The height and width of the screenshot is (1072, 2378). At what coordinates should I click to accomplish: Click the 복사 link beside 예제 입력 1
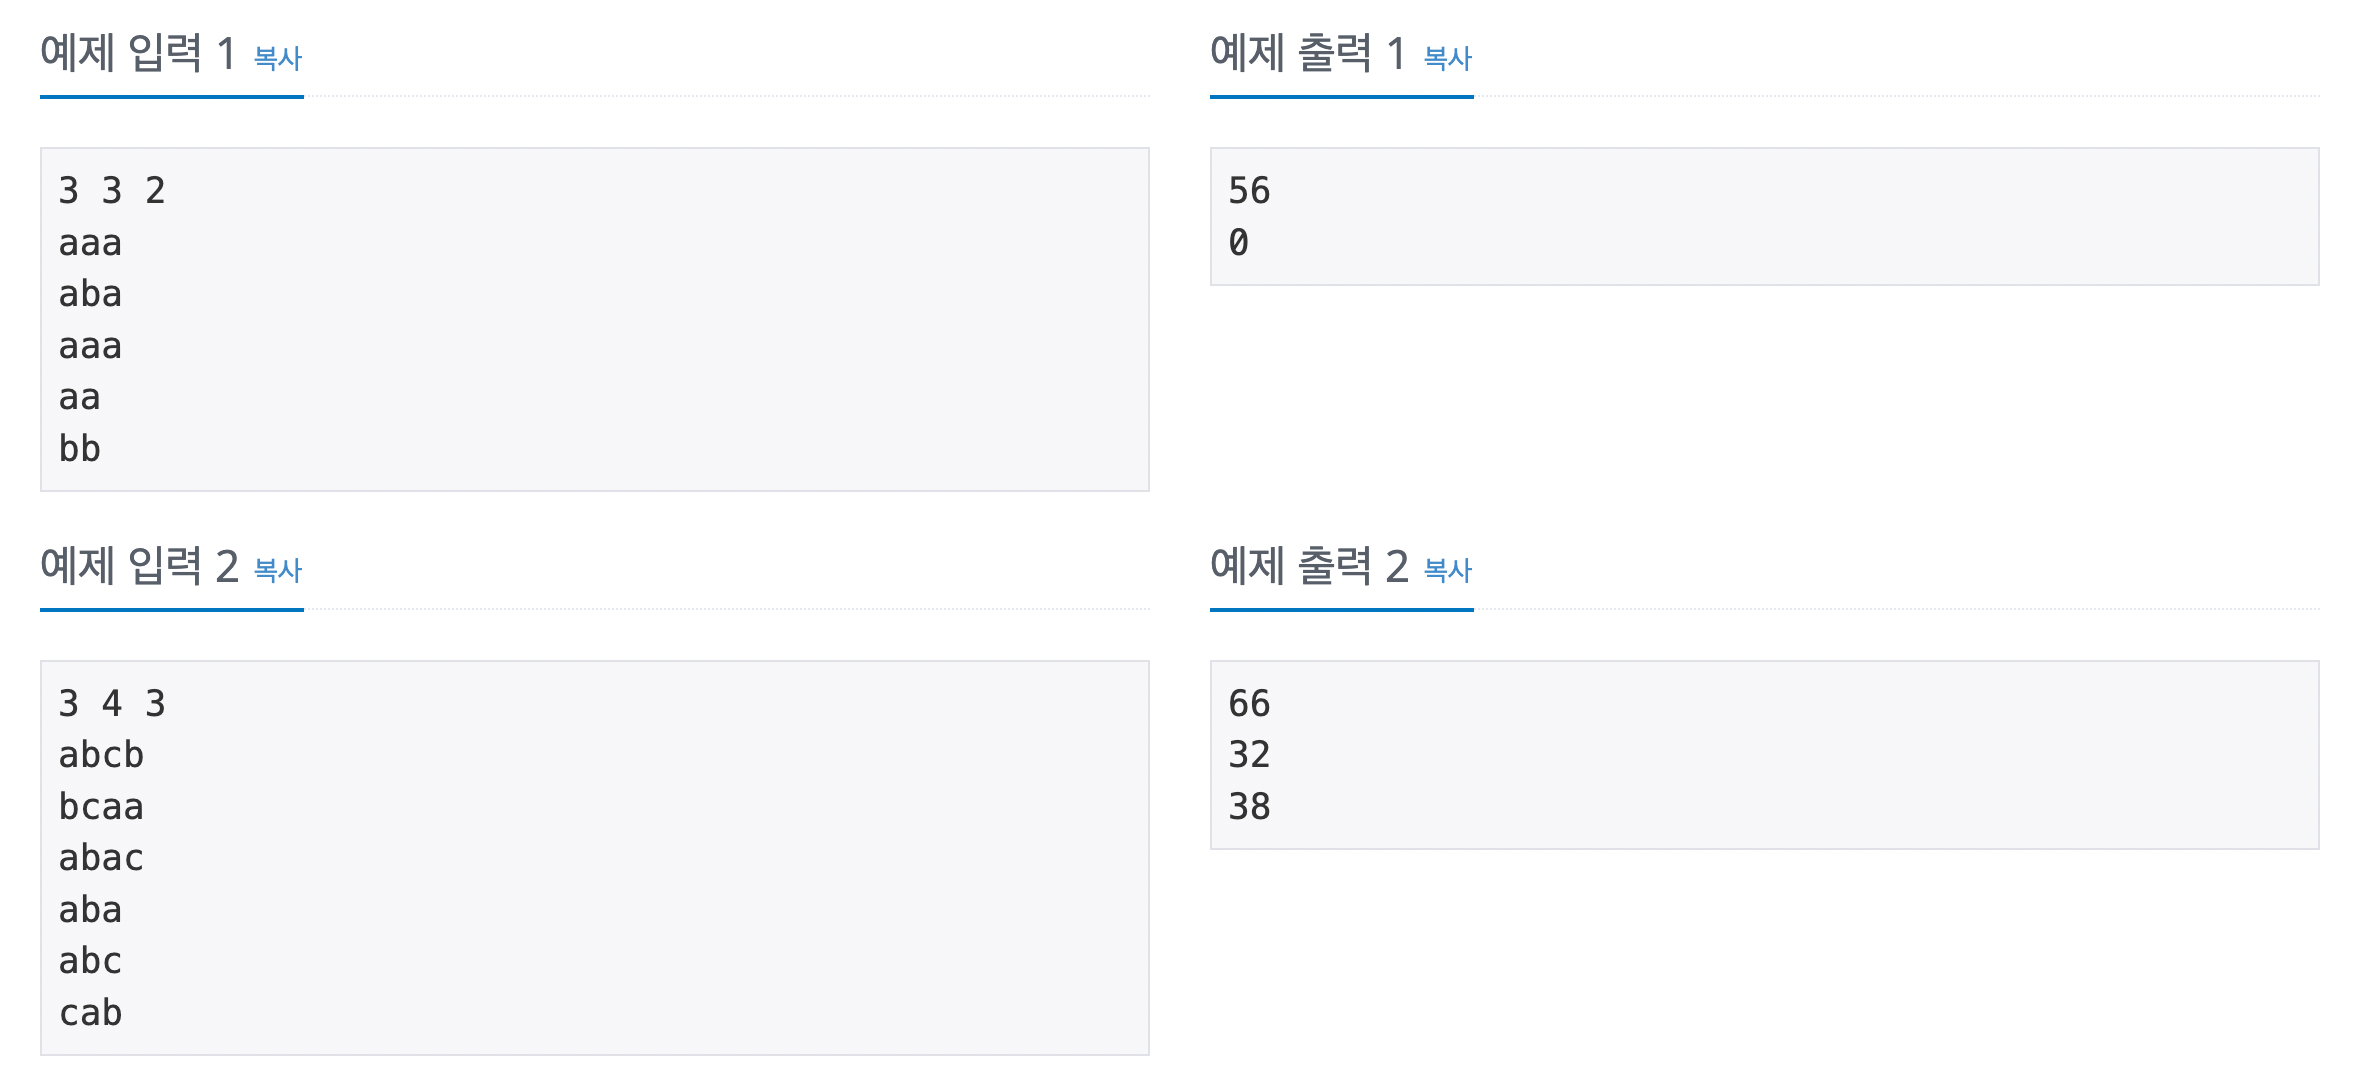[277, 58]
